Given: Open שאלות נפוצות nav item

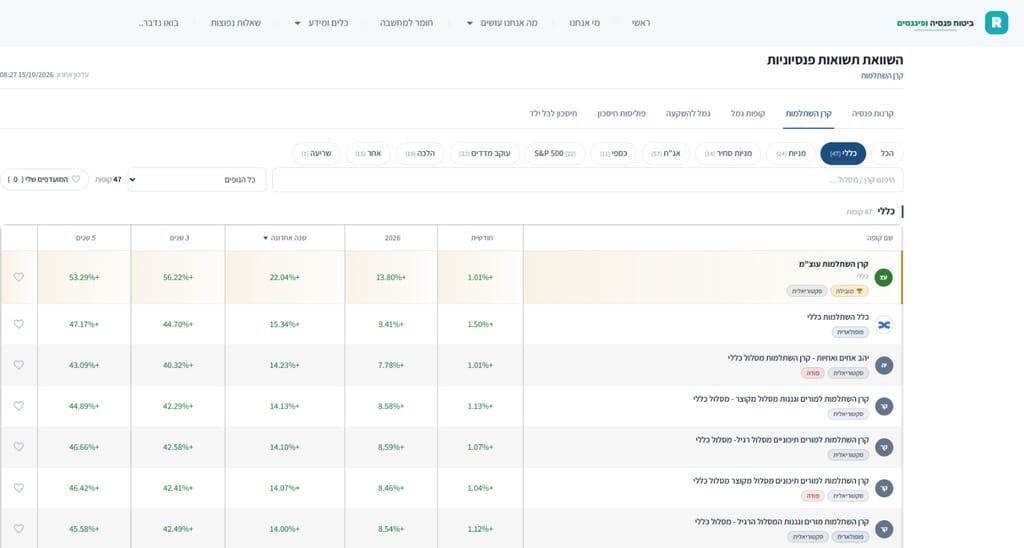Looking at the screenshot, I should (236, 23).
